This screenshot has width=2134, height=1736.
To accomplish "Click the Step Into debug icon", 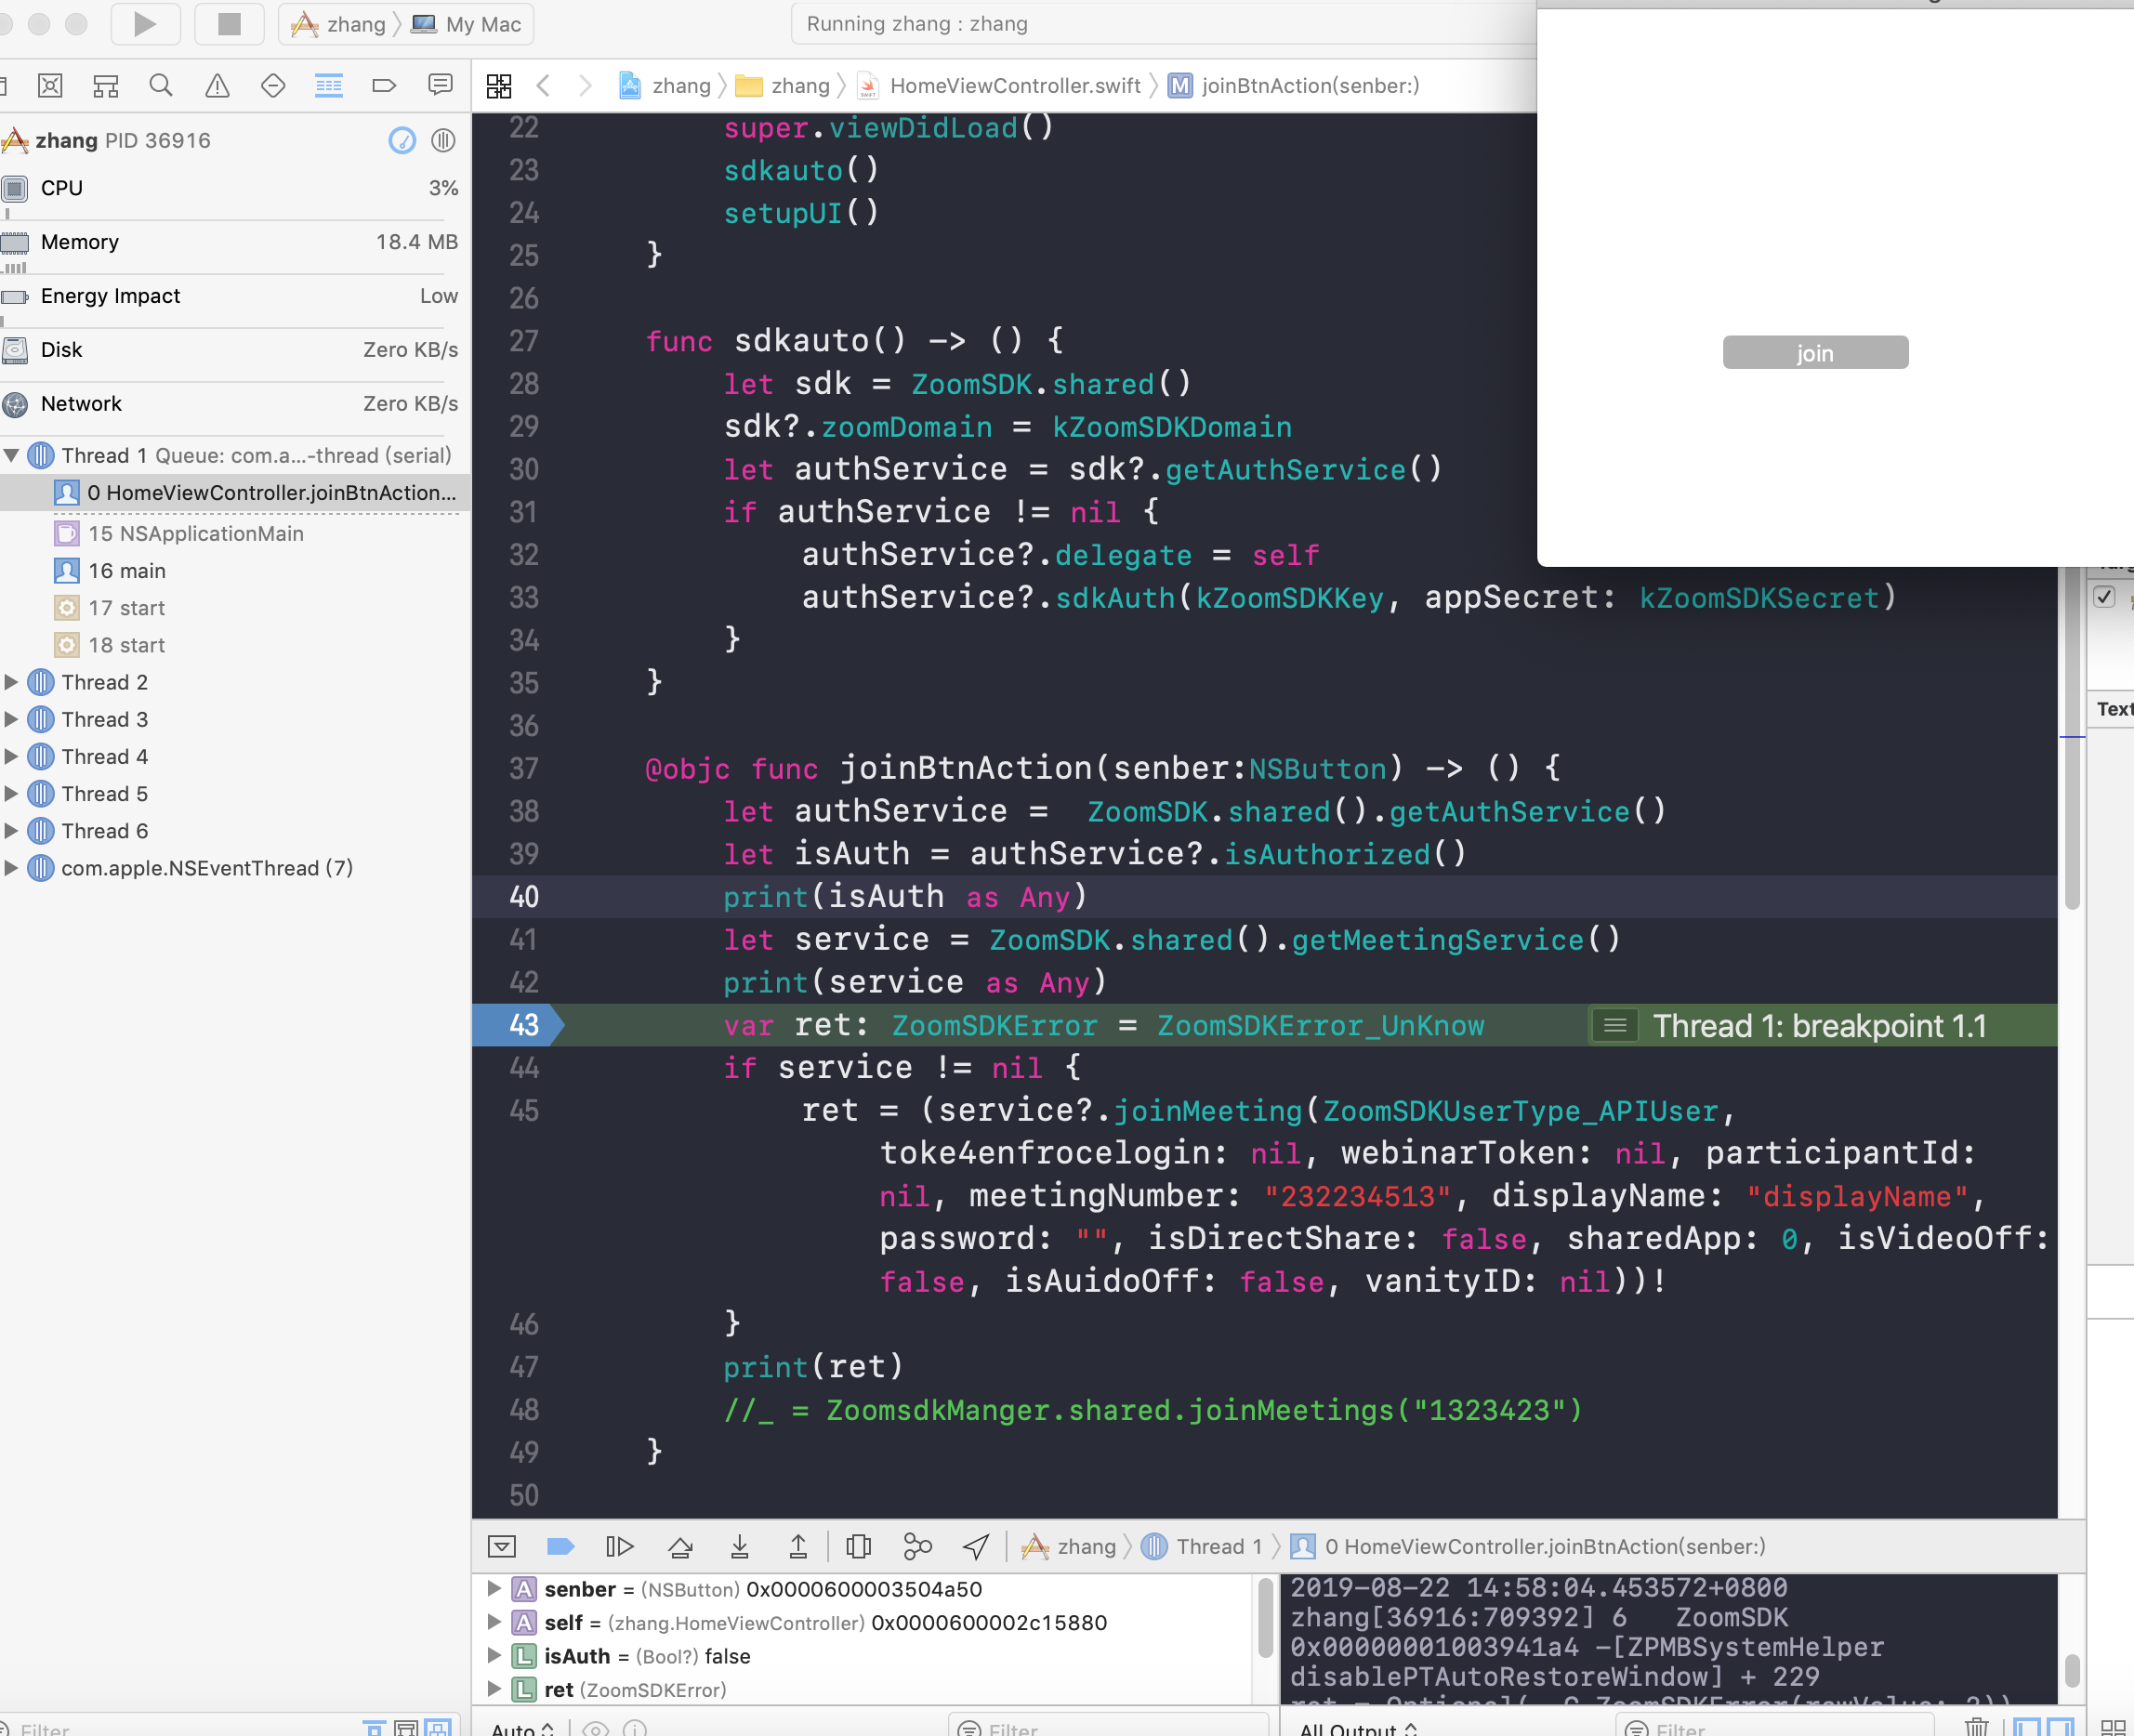I will [x=739, y=1547].
